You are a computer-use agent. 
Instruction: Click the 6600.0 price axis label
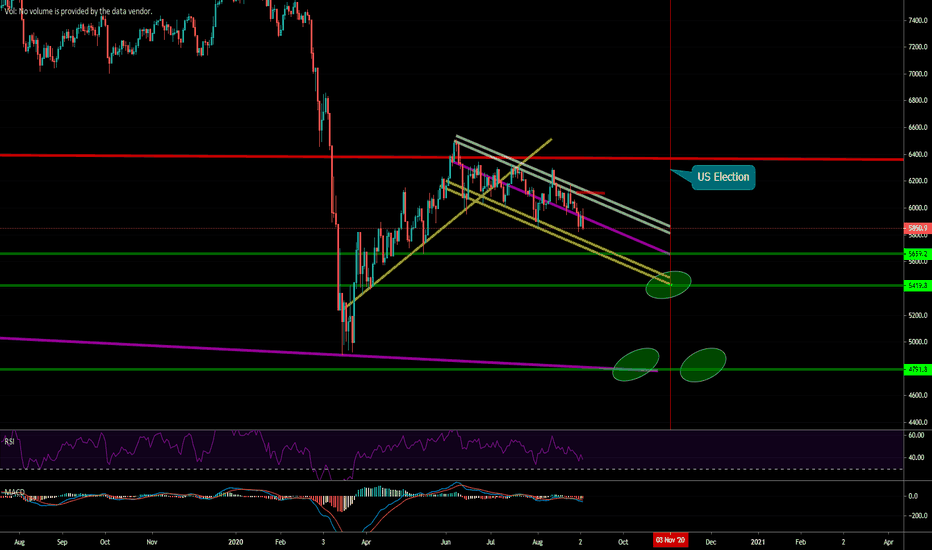pyautogui.click(x=918, y=128)
